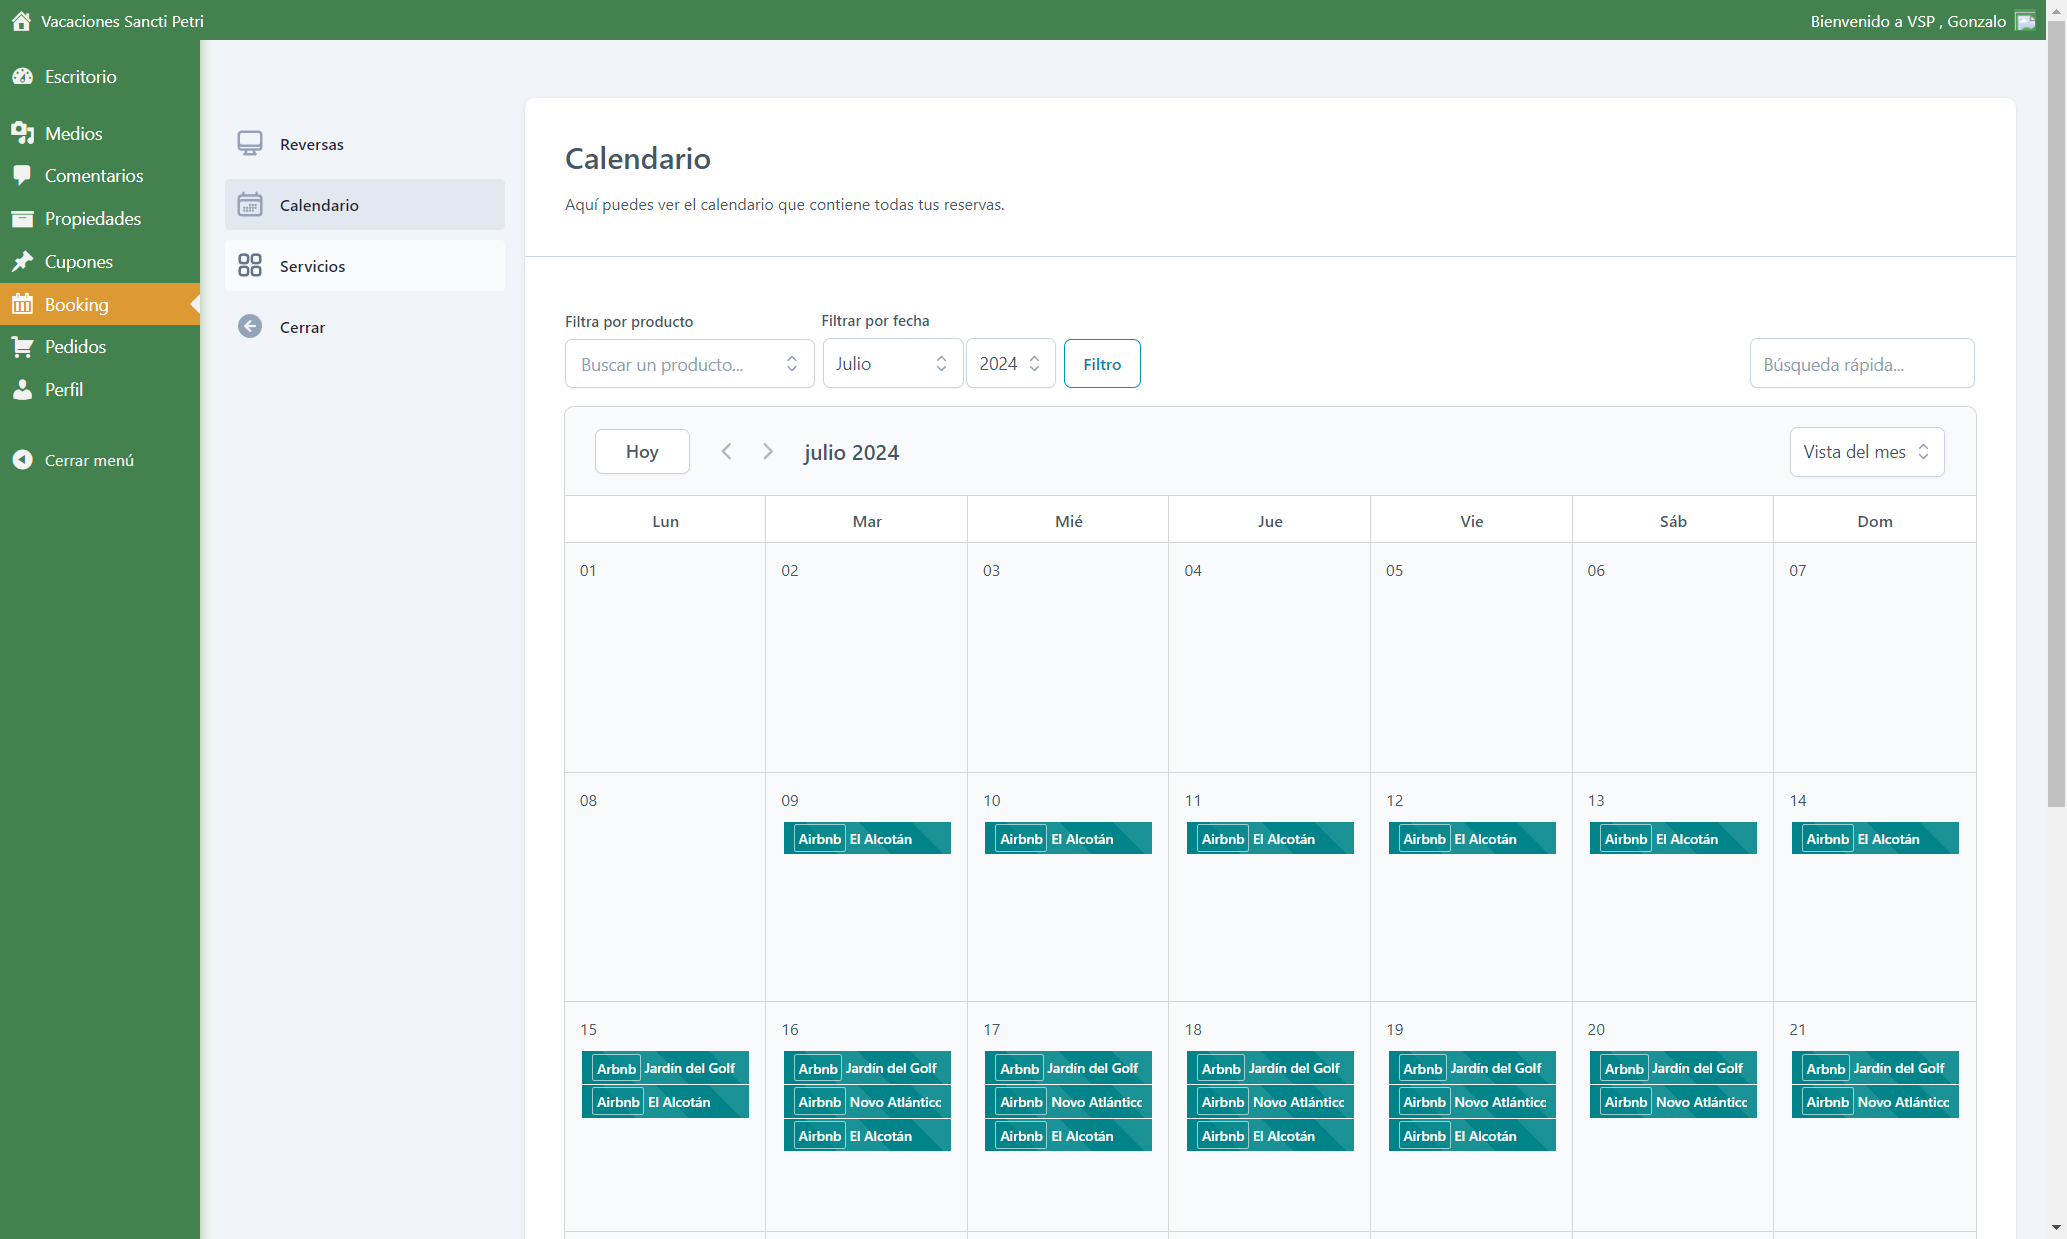Viewport: 2067px width, 1239px height.
Task: Open Airbnb El Alcotán booking on day 14
Action: (1875, 838)
